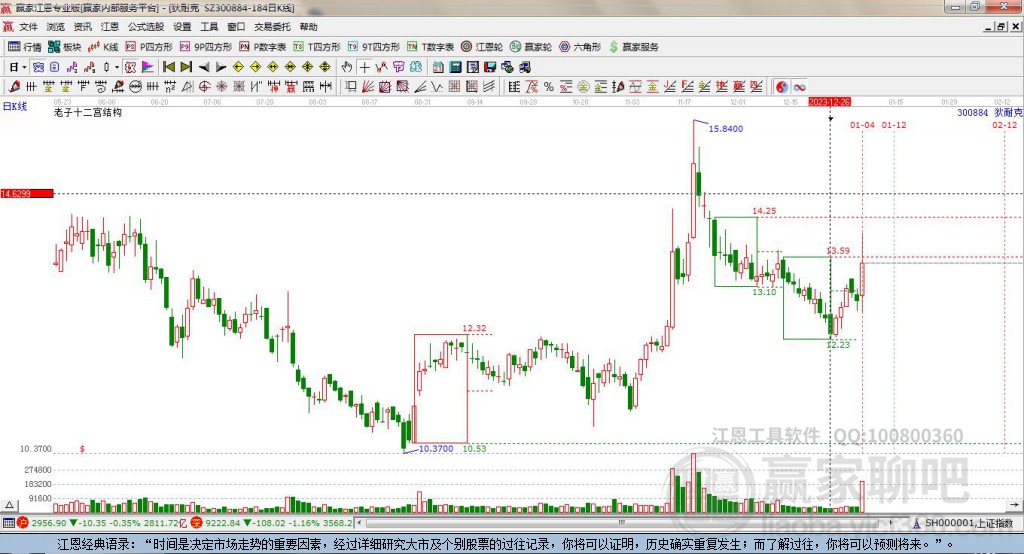Click the SH000001 上证指数 status entry
The width and height of the screenshot is (1024, 554).
pos(968,523)
